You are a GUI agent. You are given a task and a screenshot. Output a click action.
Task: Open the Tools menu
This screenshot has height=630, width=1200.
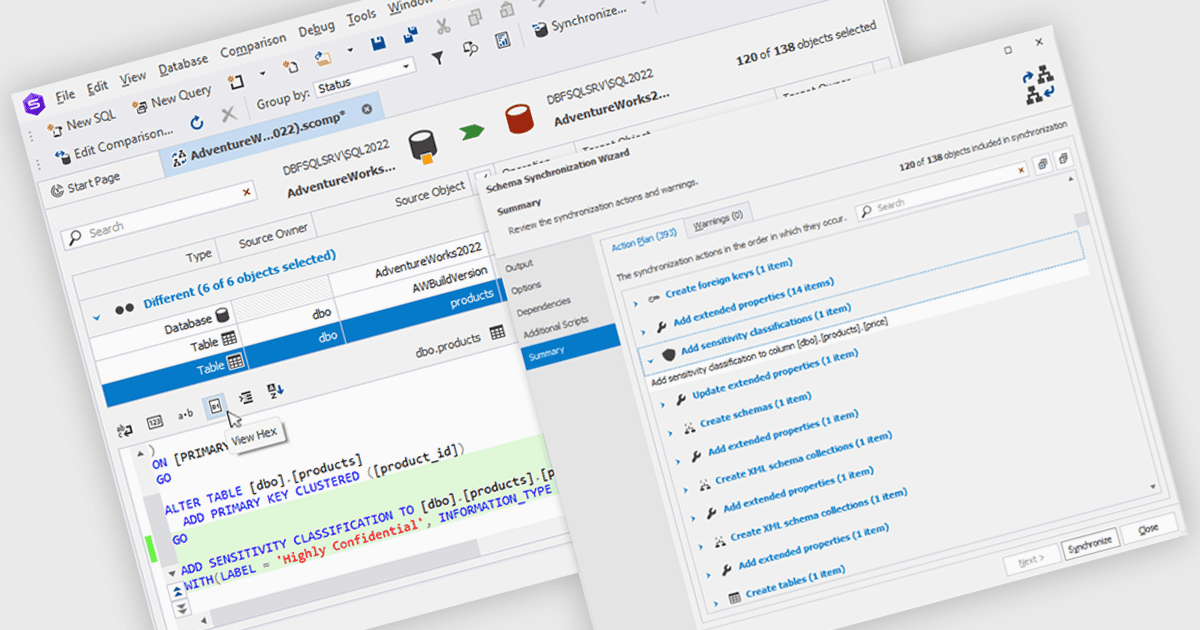click(361, 18)
